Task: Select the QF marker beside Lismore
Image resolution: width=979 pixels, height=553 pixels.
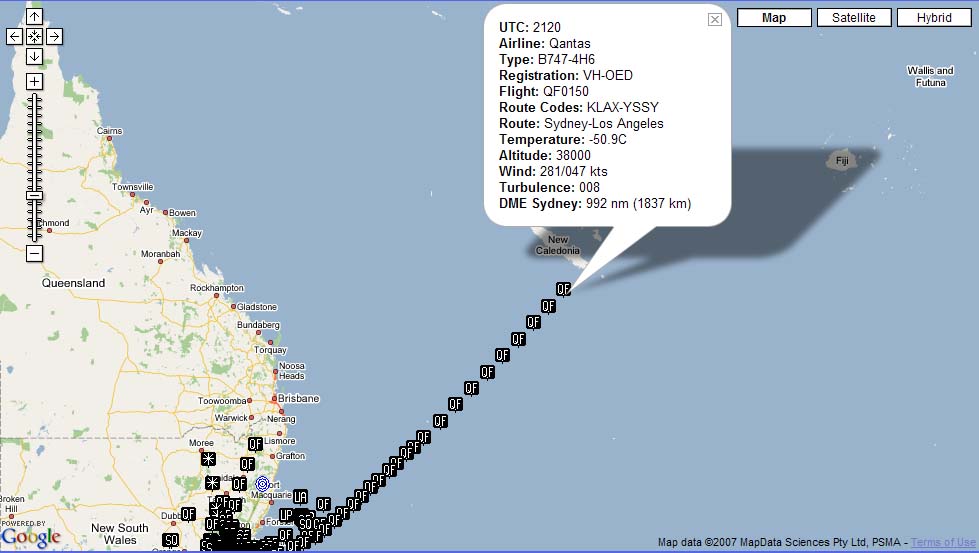Action: [255, 444]
